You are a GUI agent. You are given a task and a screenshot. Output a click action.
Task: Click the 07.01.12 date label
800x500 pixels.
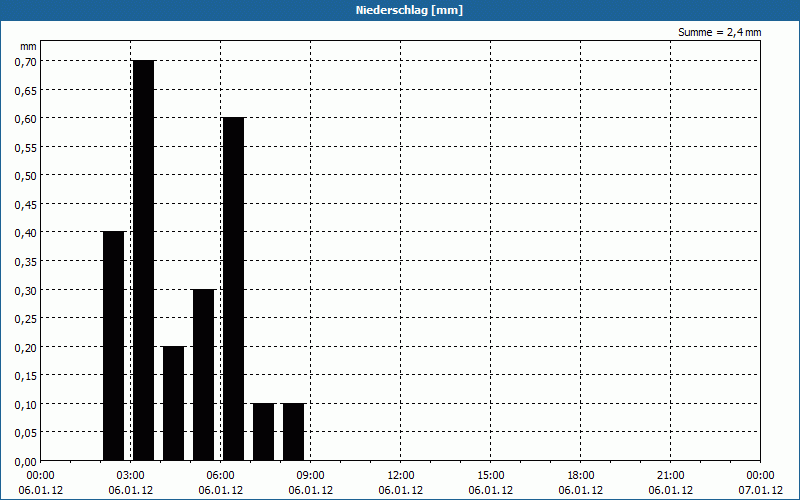[x=760, y=490]
